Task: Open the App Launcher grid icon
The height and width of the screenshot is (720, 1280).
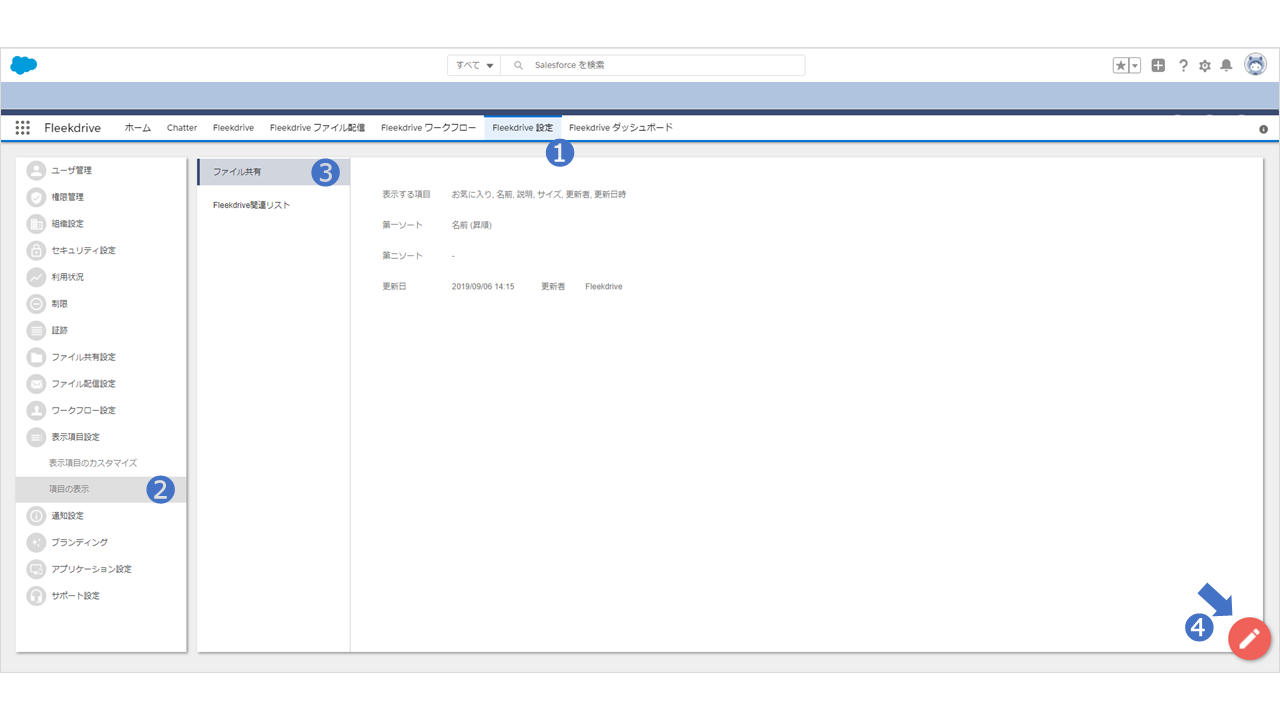Action: coord(23,128)
